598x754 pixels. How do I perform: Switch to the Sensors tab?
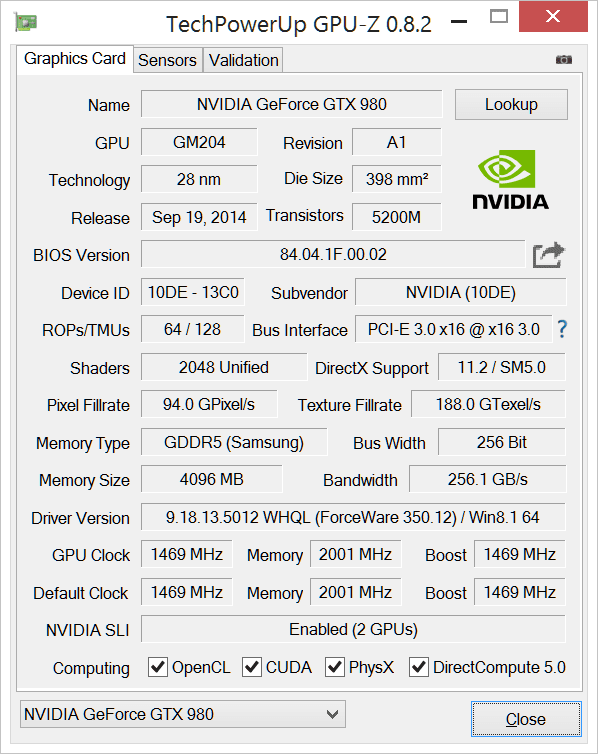tap(167, 60)
